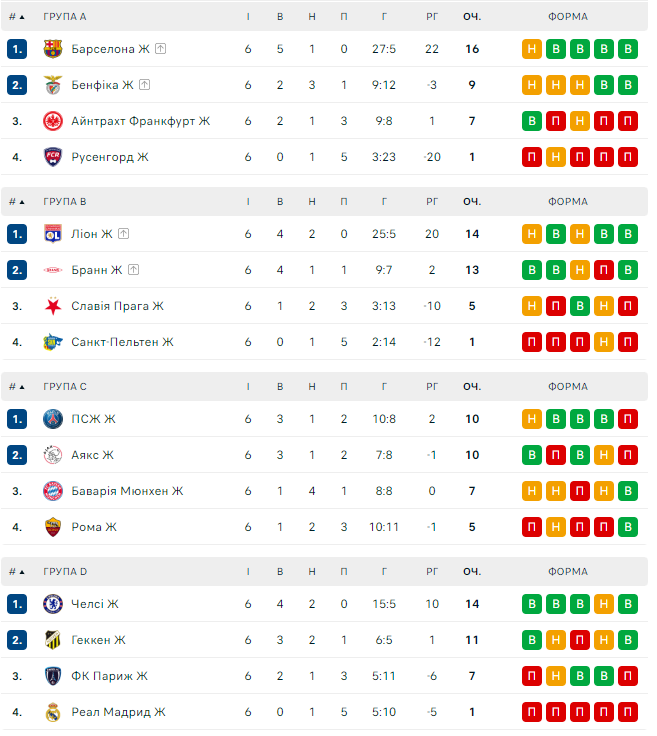
Task: Click promotion arrow icon next to Бранн Ж
Action: [133, 270]
